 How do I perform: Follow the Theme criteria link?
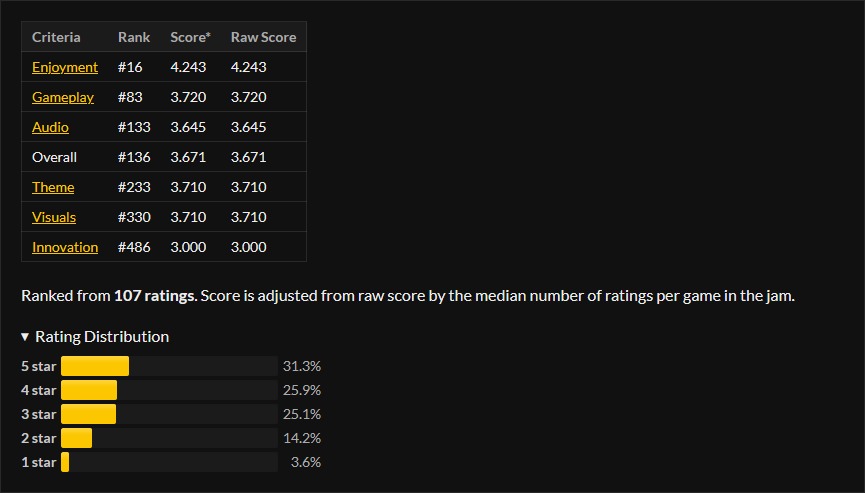(x=53, y=187)
